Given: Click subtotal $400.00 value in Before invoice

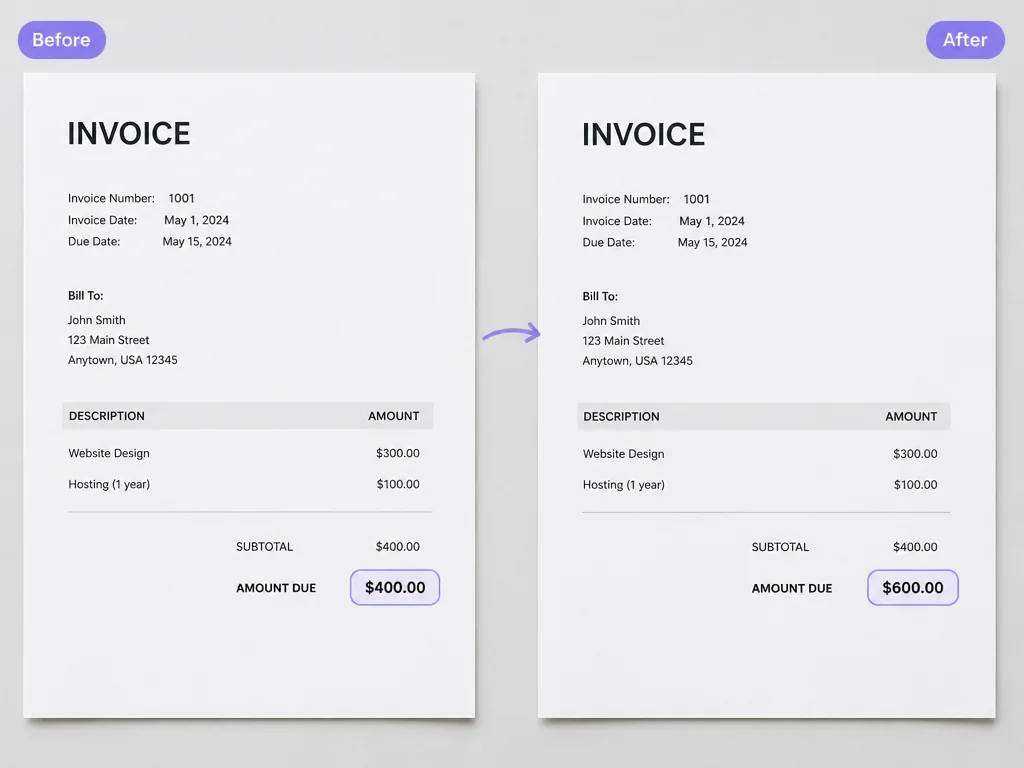Looking at the screenshot, I should point(398,547).
